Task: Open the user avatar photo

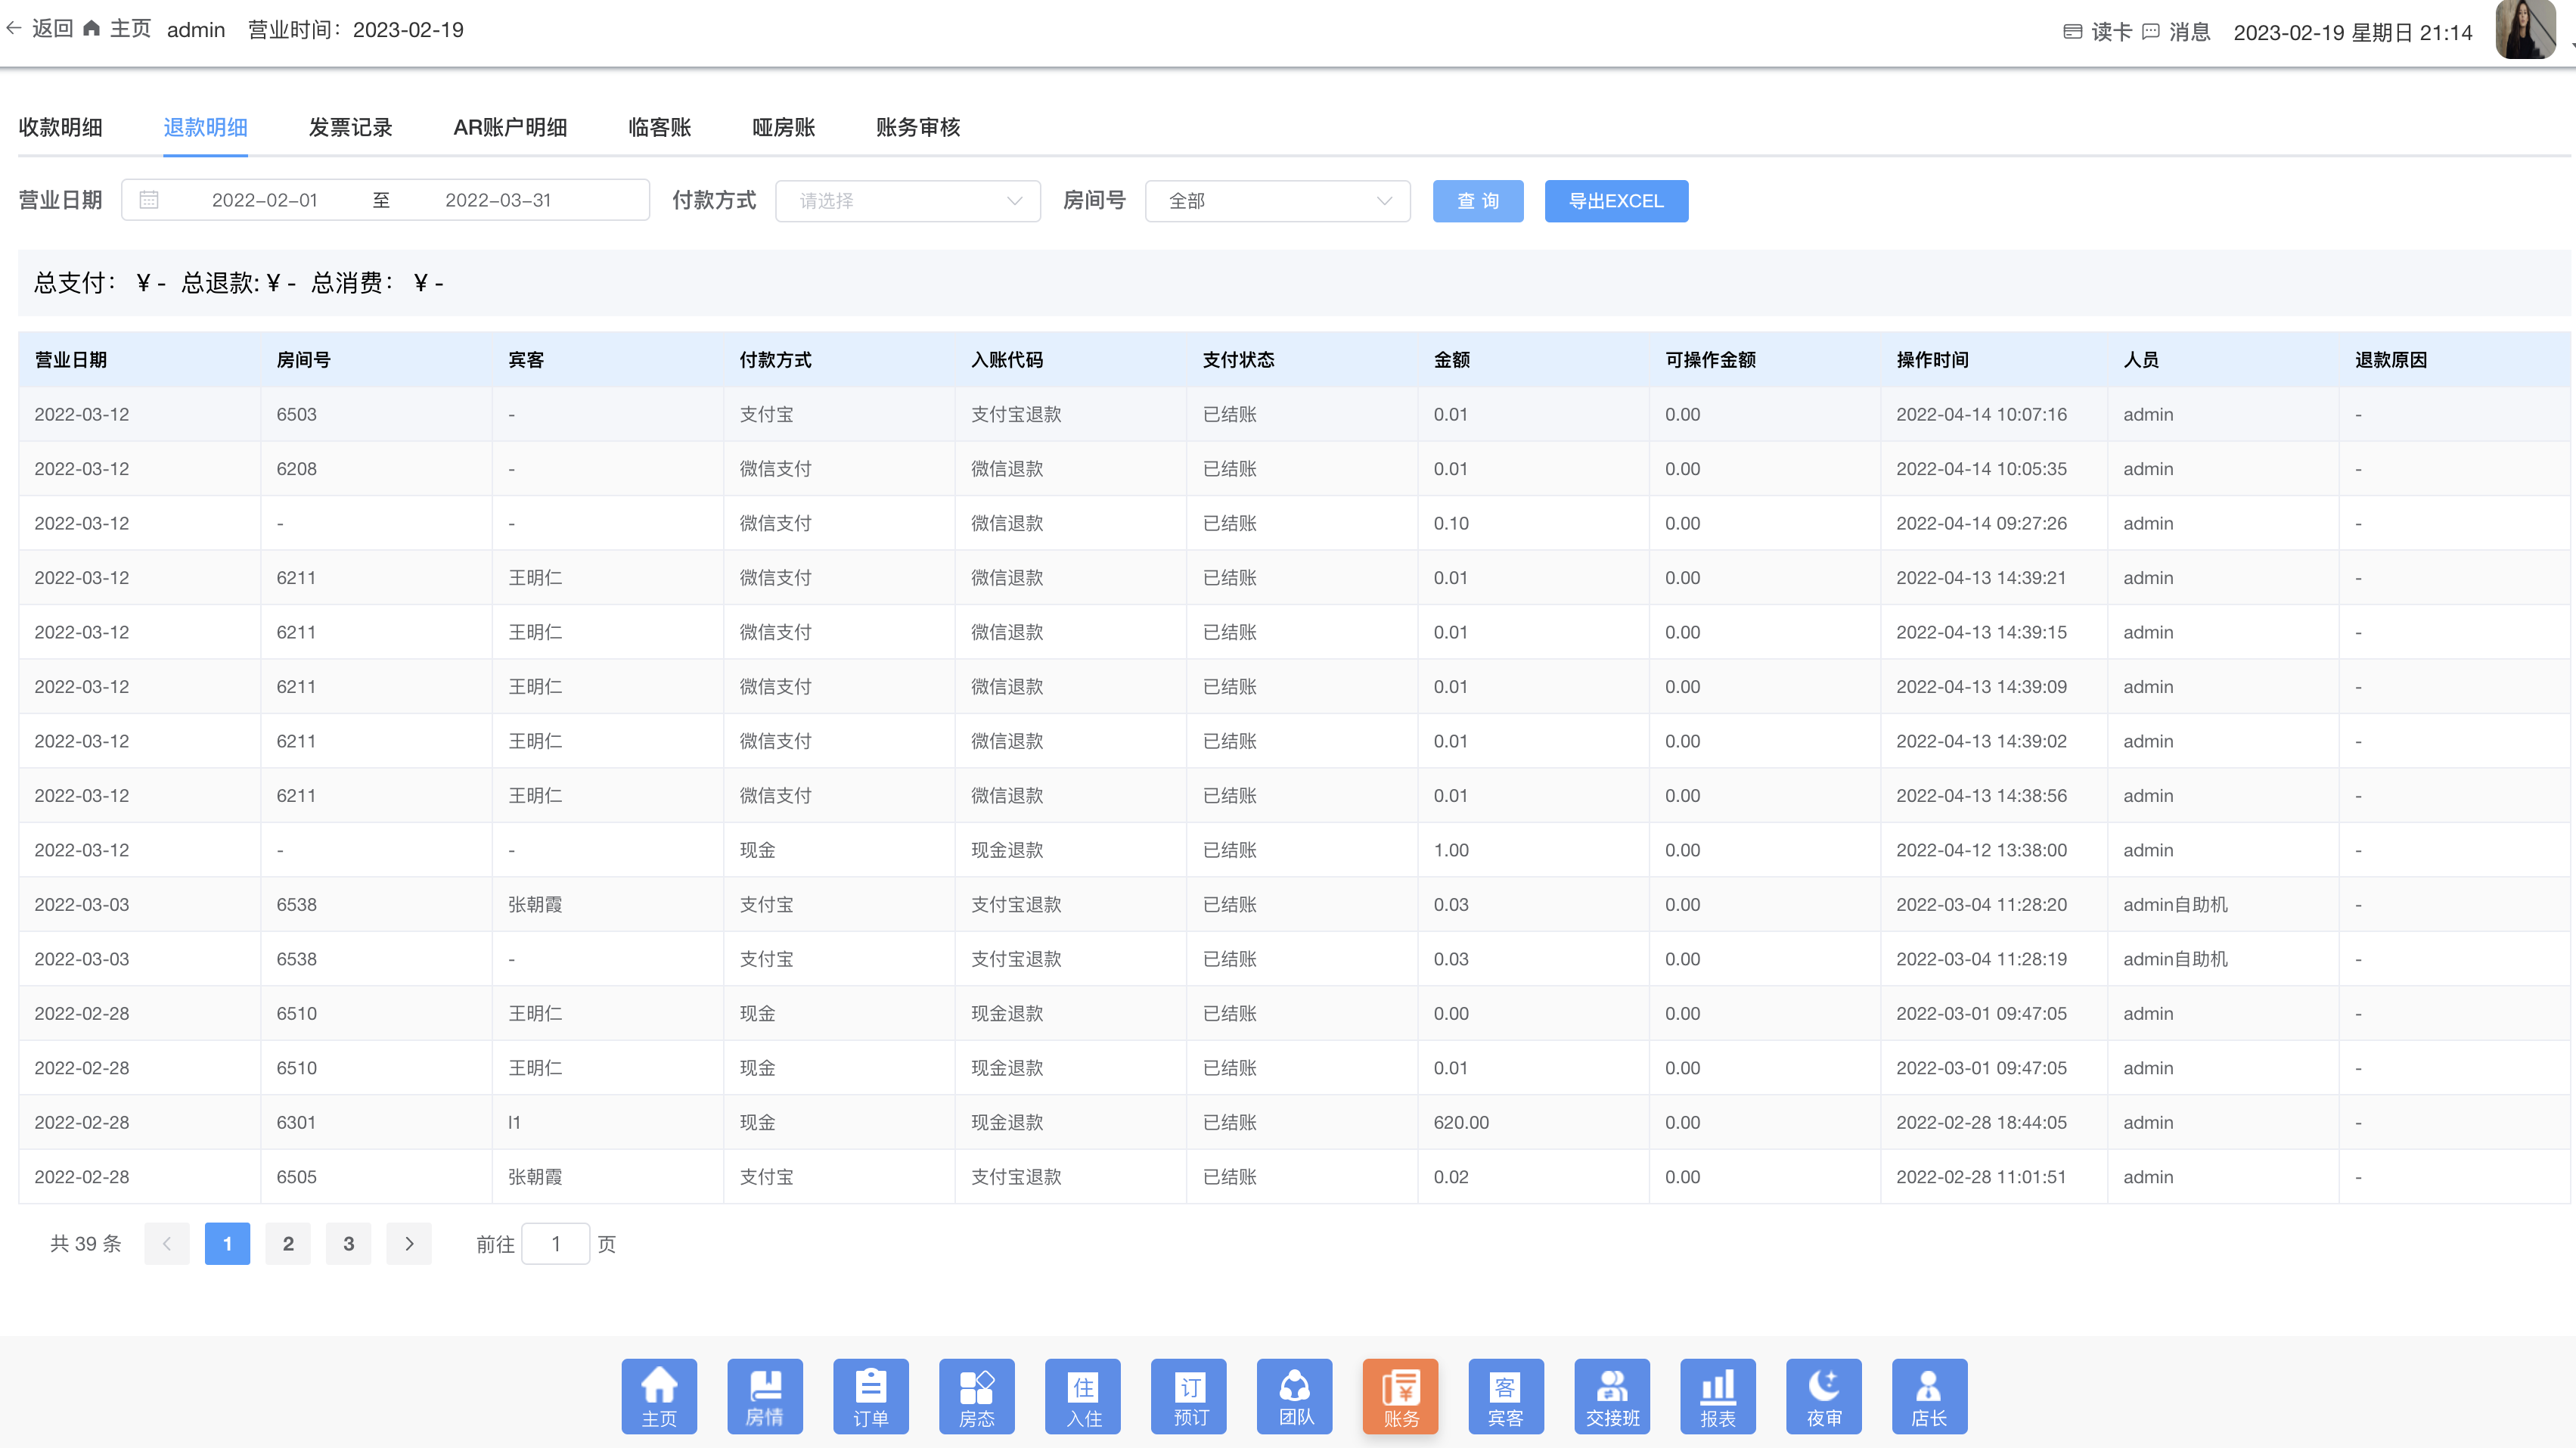Action: 2526,30
